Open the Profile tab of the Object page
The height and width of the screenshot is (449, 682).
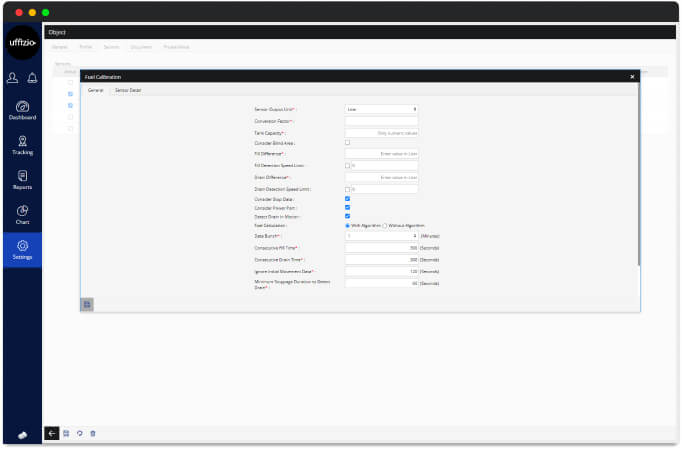[x=86, y=47]
